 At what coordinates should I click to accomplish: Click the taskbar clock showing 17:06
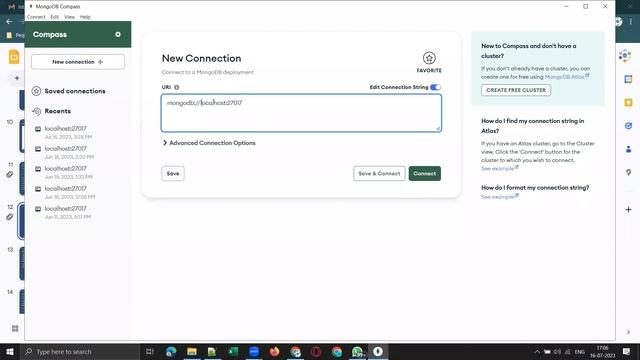pos(602,351)
